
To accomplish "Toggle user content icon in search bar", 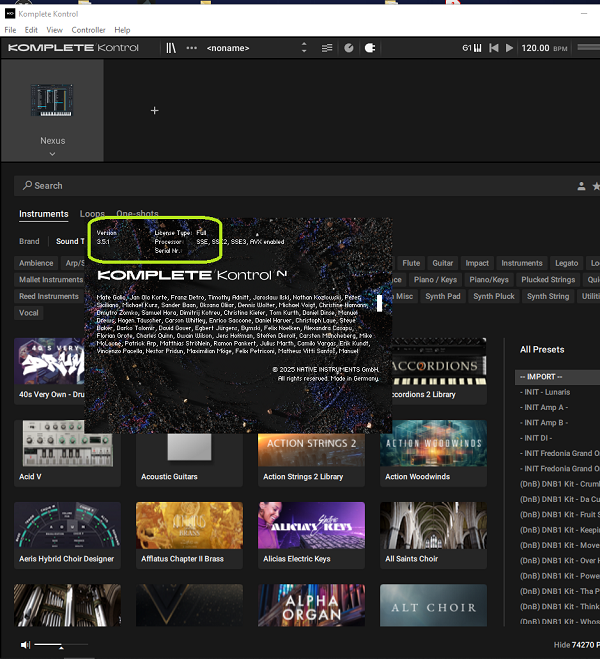I will [581, 186].
